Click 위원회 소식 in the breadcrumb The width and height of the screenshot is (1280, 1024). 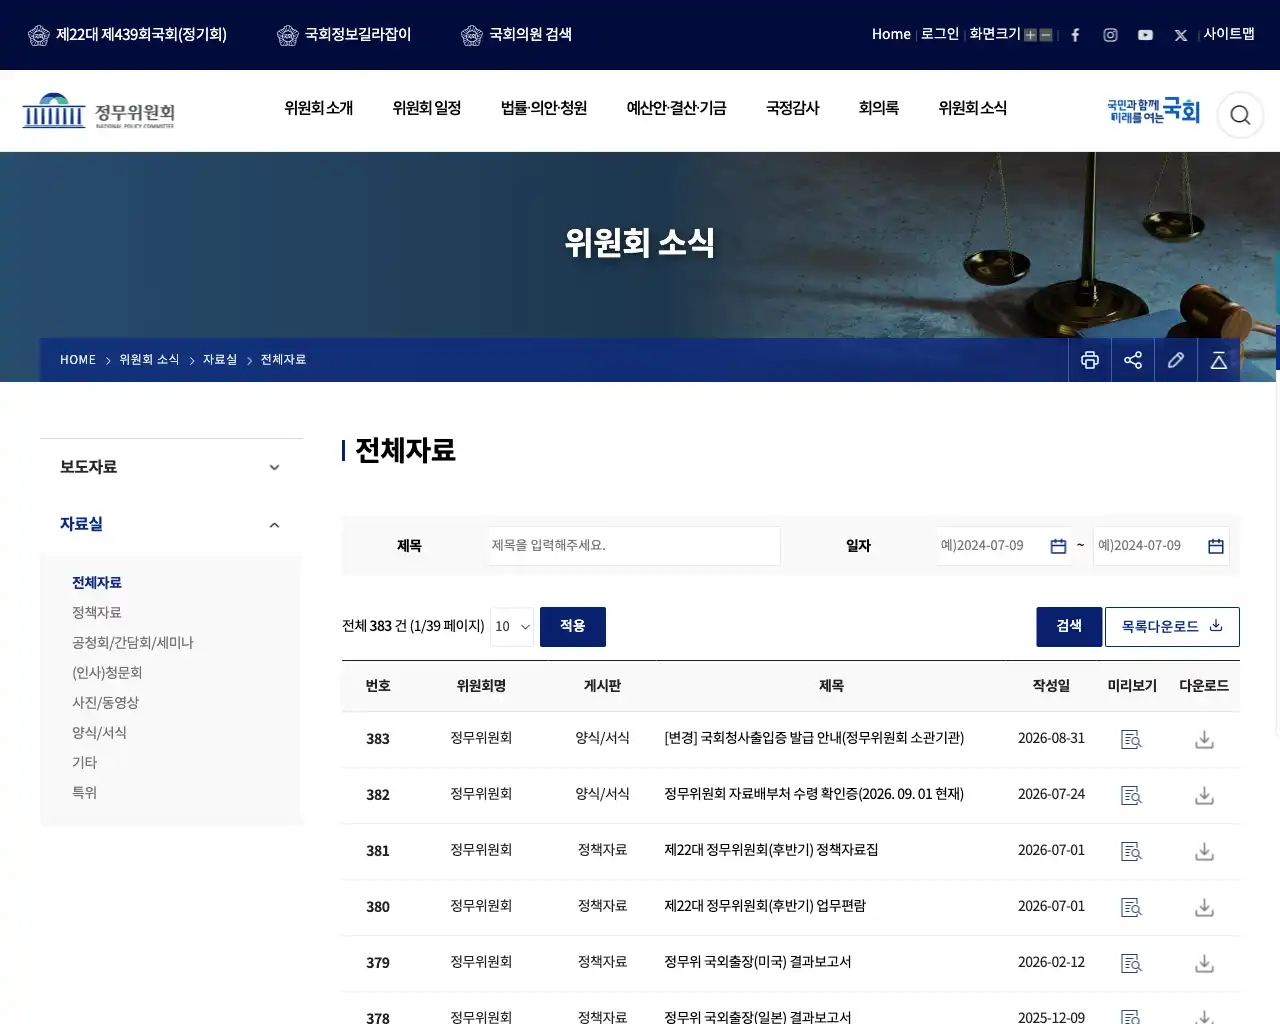149,360
